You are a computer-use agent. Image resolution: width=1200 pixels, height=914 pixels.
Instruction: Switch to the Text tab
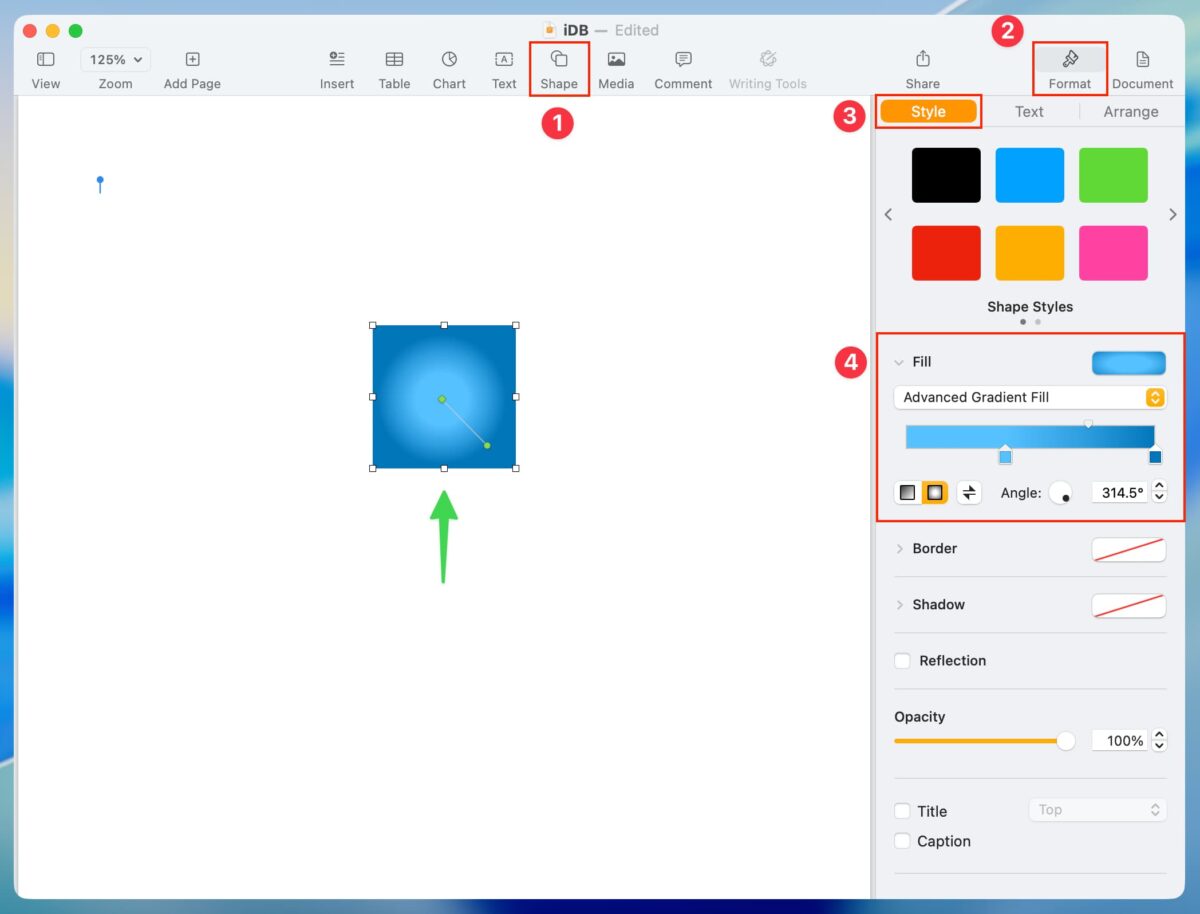(1029, 112)
